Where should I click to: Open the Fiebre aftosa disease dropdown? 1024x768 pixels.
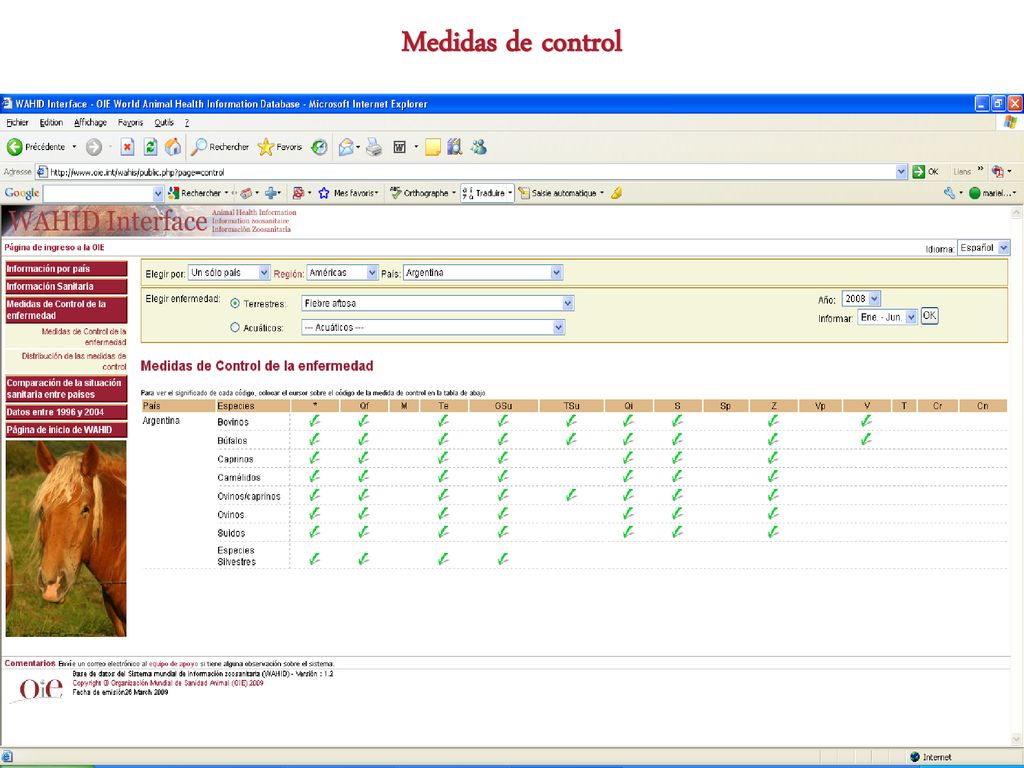click(438, 303)
